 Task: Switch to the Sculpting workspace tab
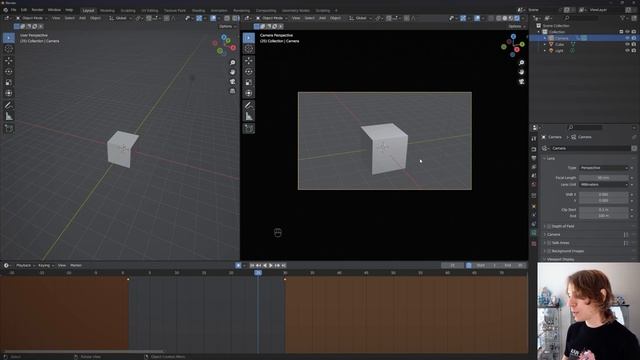(x=128, y=11)
